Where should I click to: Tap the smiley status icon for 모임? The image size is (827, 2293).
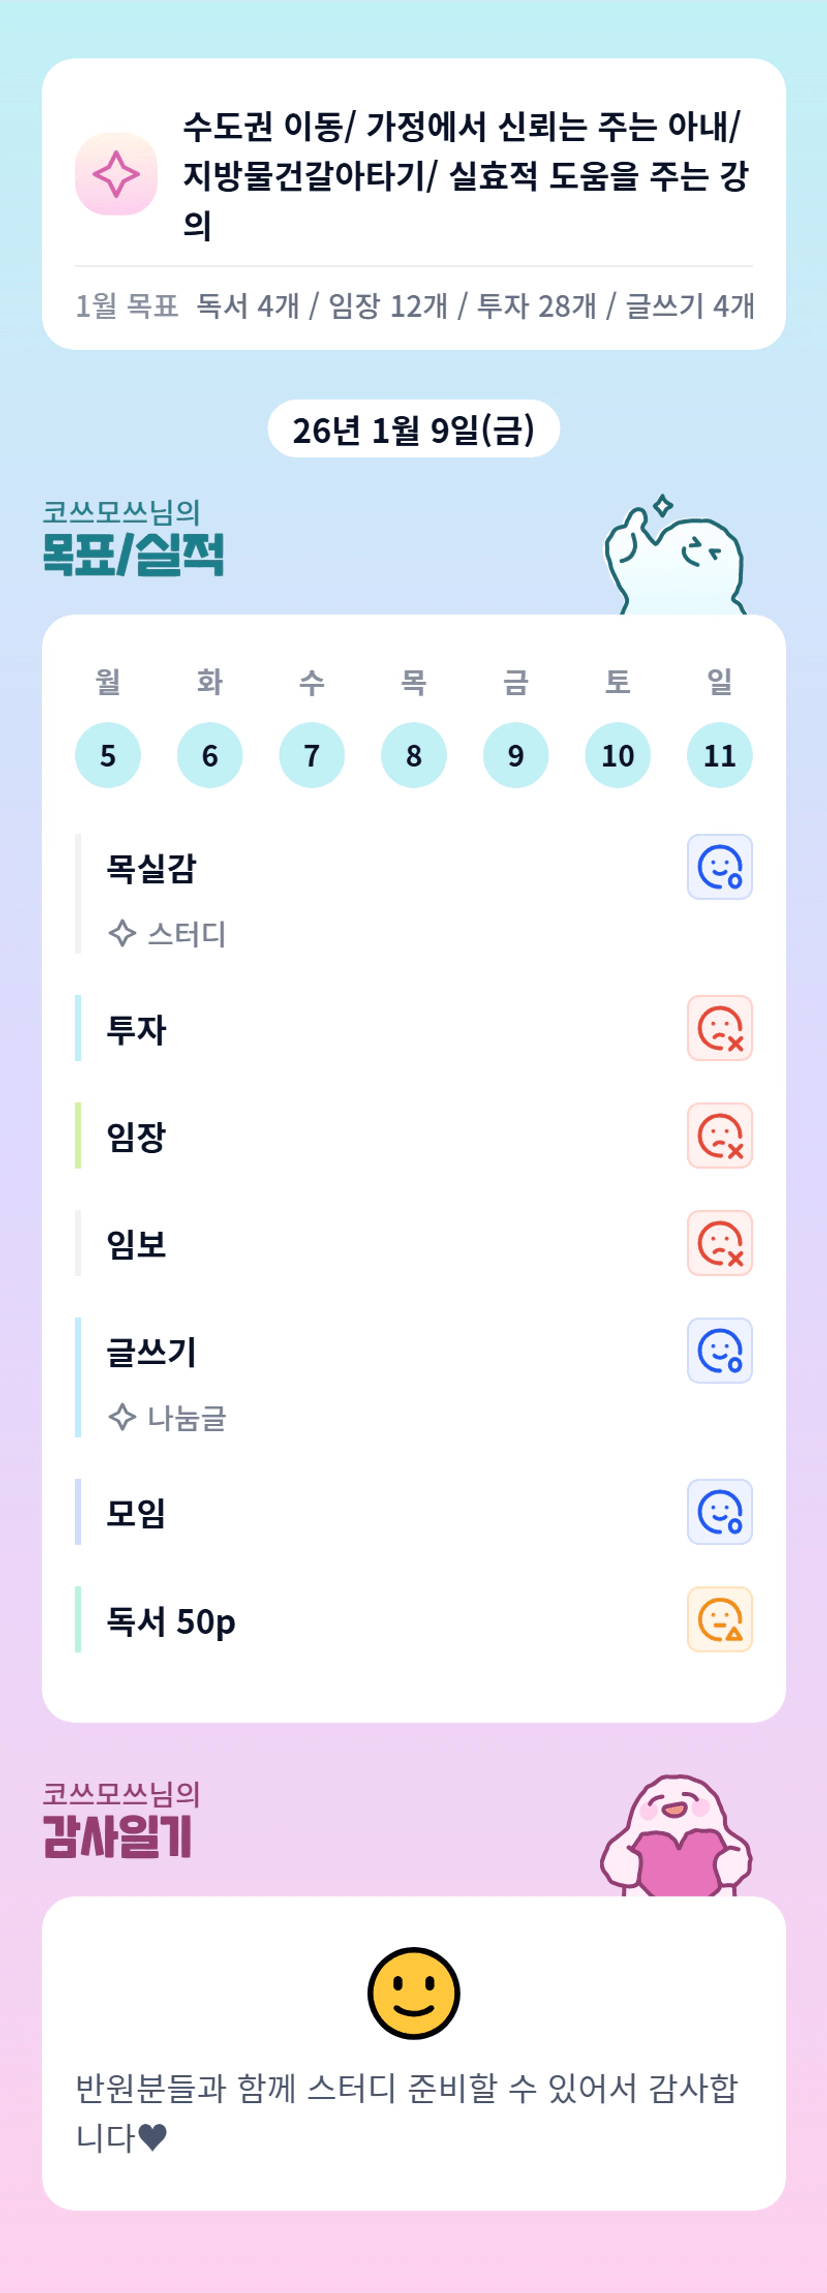719,1512
